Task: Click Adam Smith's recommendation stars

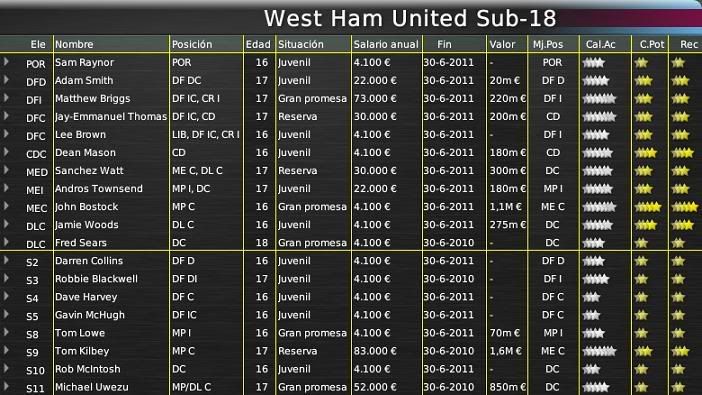Action: (680, 81)
